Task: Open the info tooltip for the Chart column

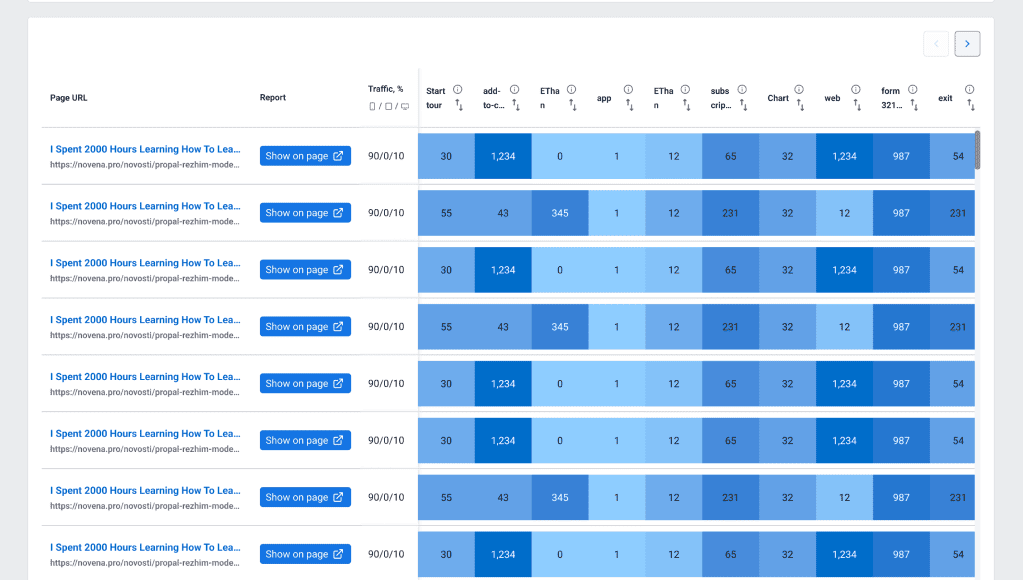Action: [x=799, y=89]
